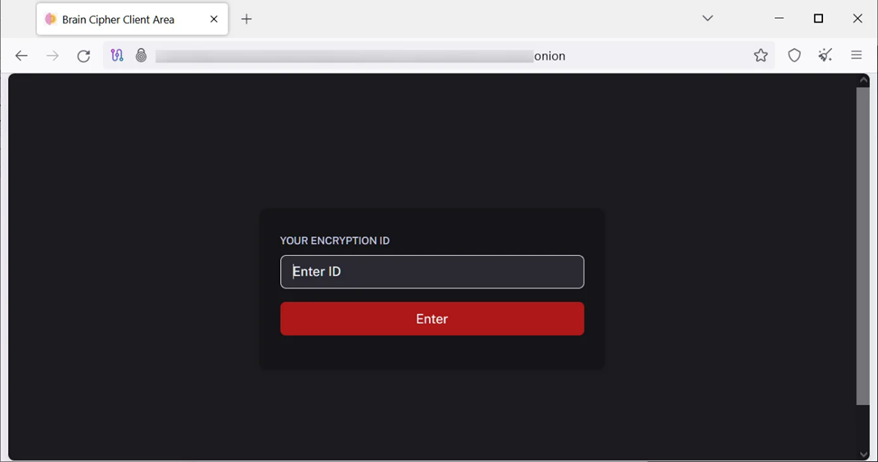Reload the current page

coord(84,56)
